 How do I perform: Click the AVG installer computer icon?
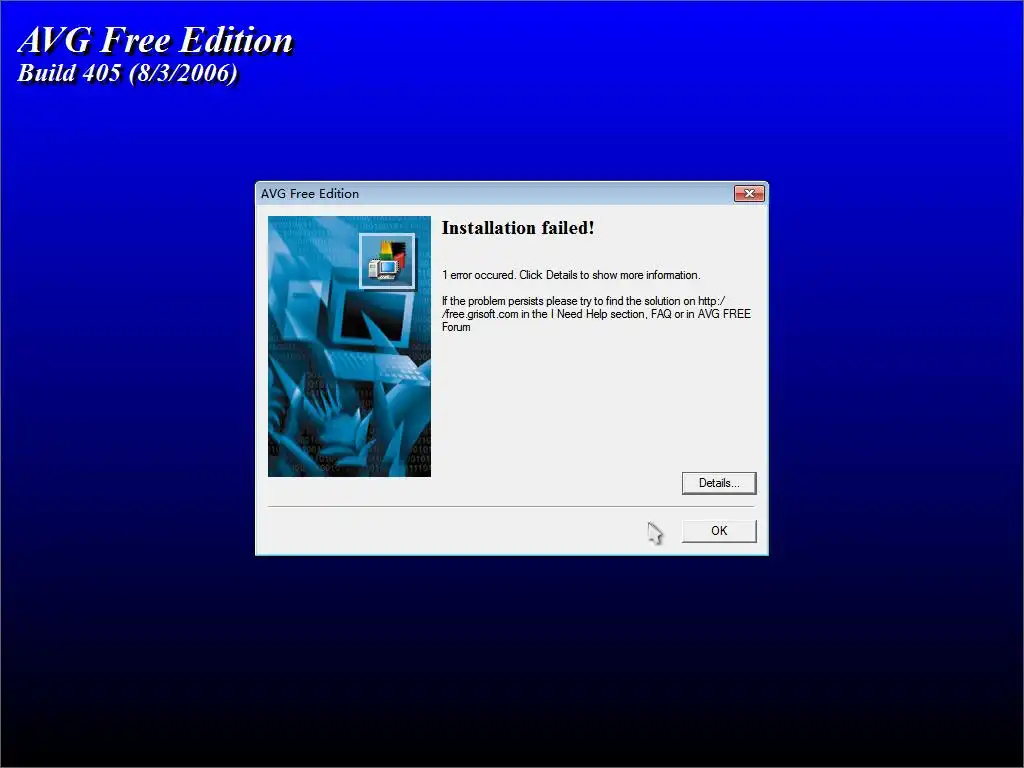click(387, 261)
